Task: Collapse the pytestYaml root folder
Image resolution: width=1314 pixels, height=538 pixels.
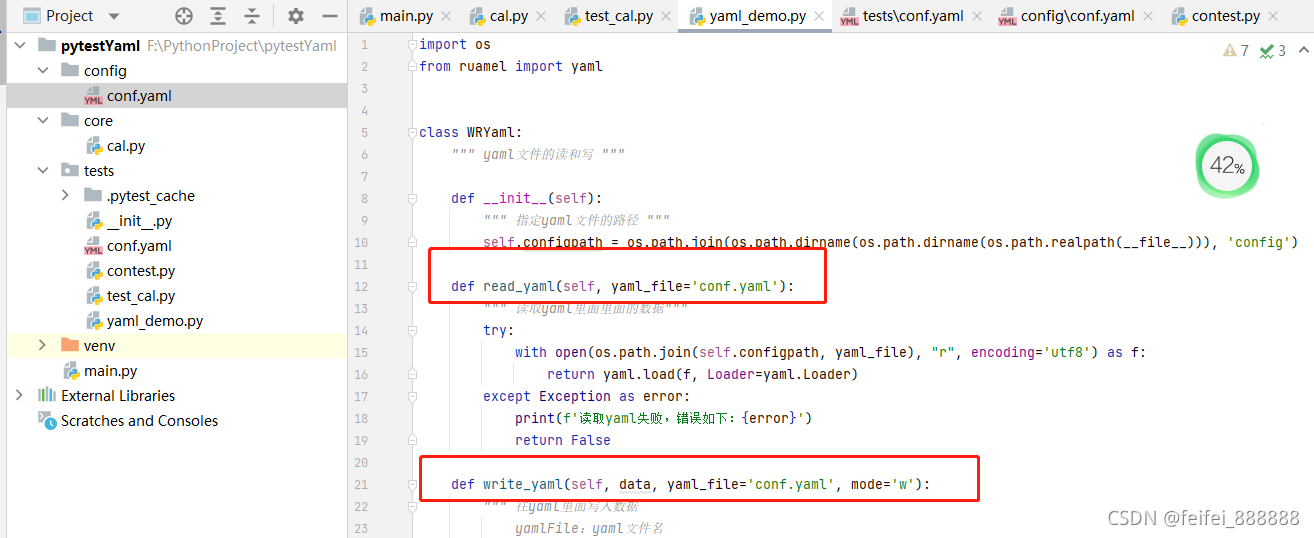Action: pyautogui.click(x=19, y=46)
